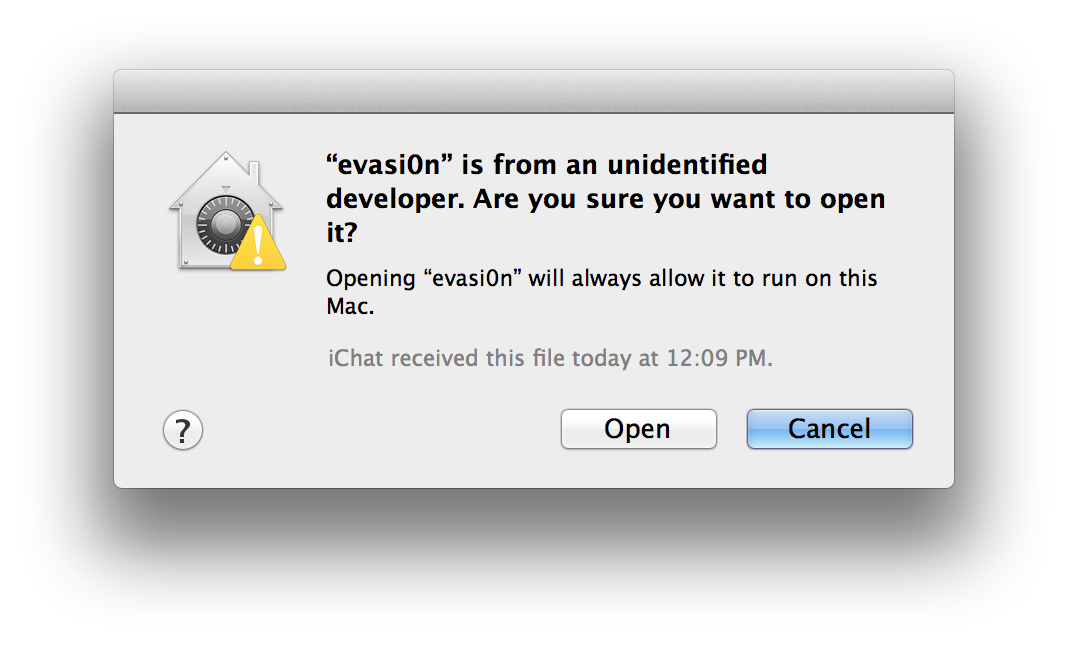Click the word "iChat" in the gray text
The height and width of the screenshot is (646, 1068).
pos(352,358)
